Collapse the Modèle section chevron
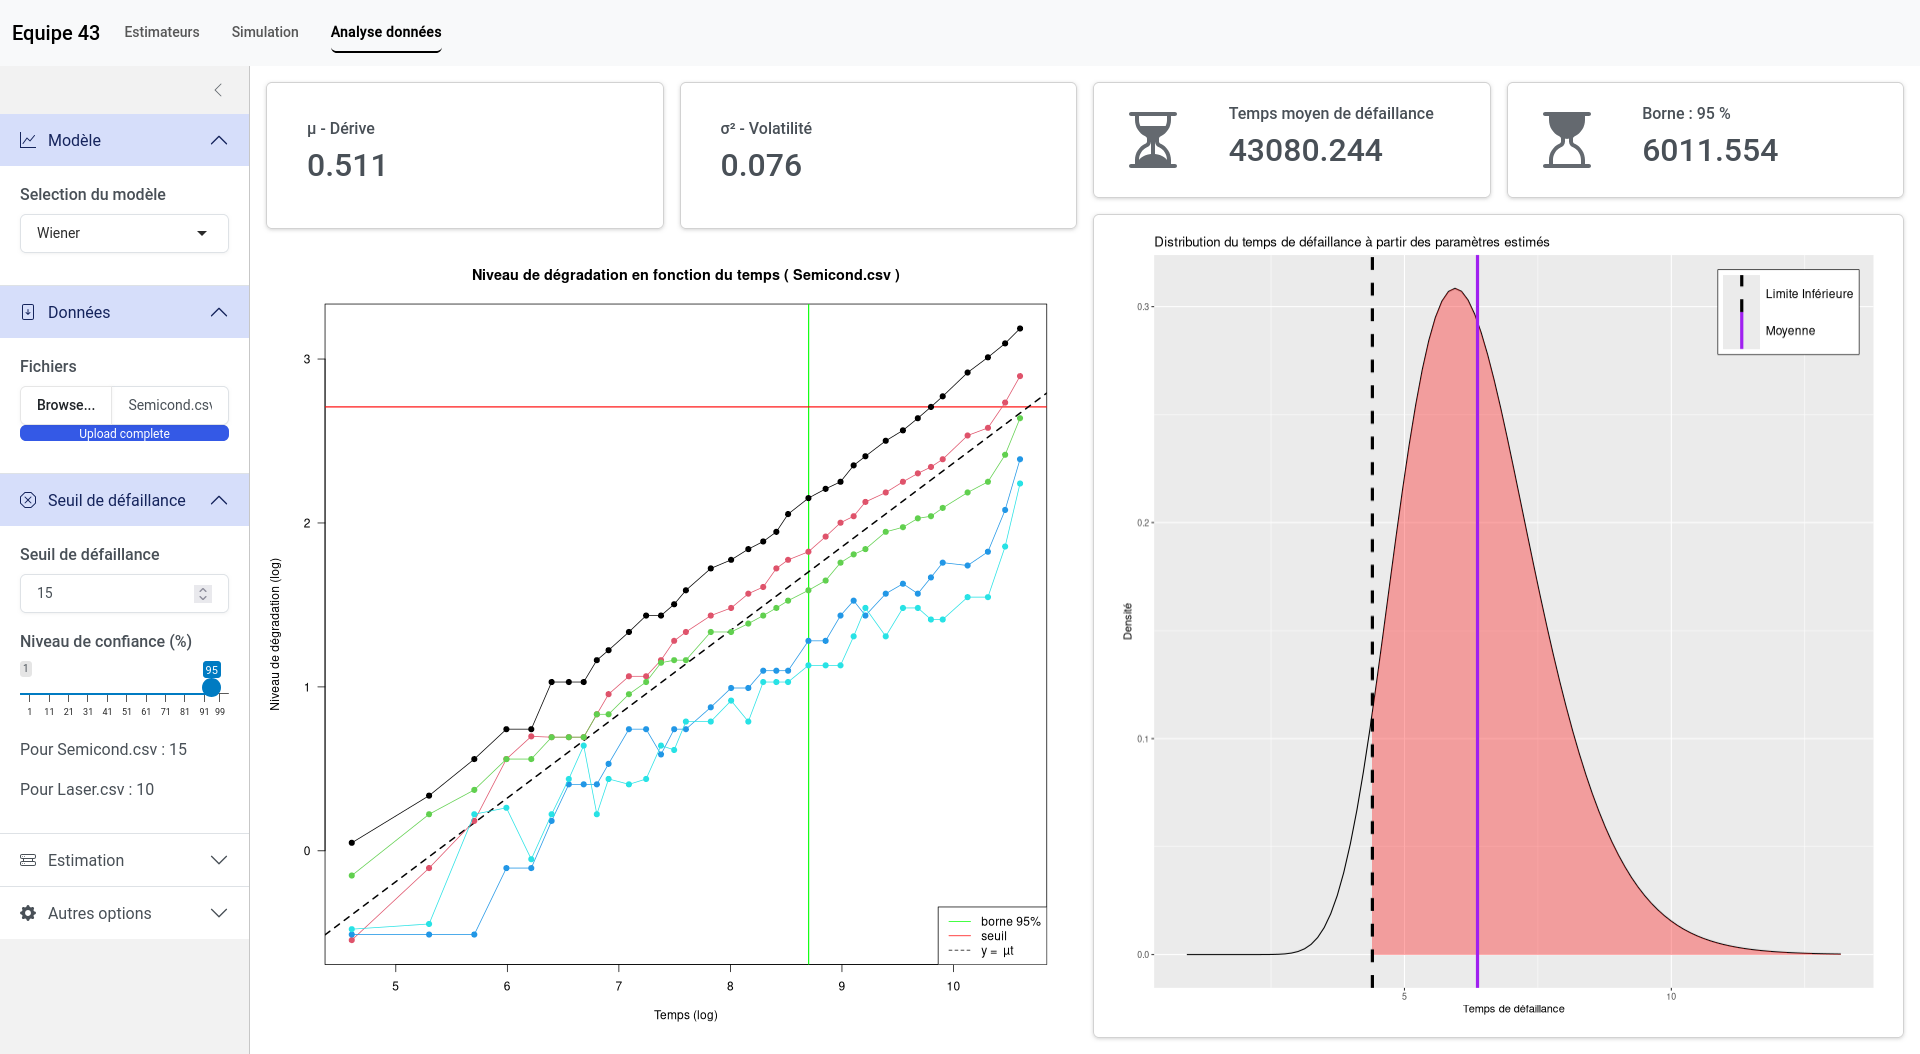This screenshot has width=1920, height=1054. [219, 140]
